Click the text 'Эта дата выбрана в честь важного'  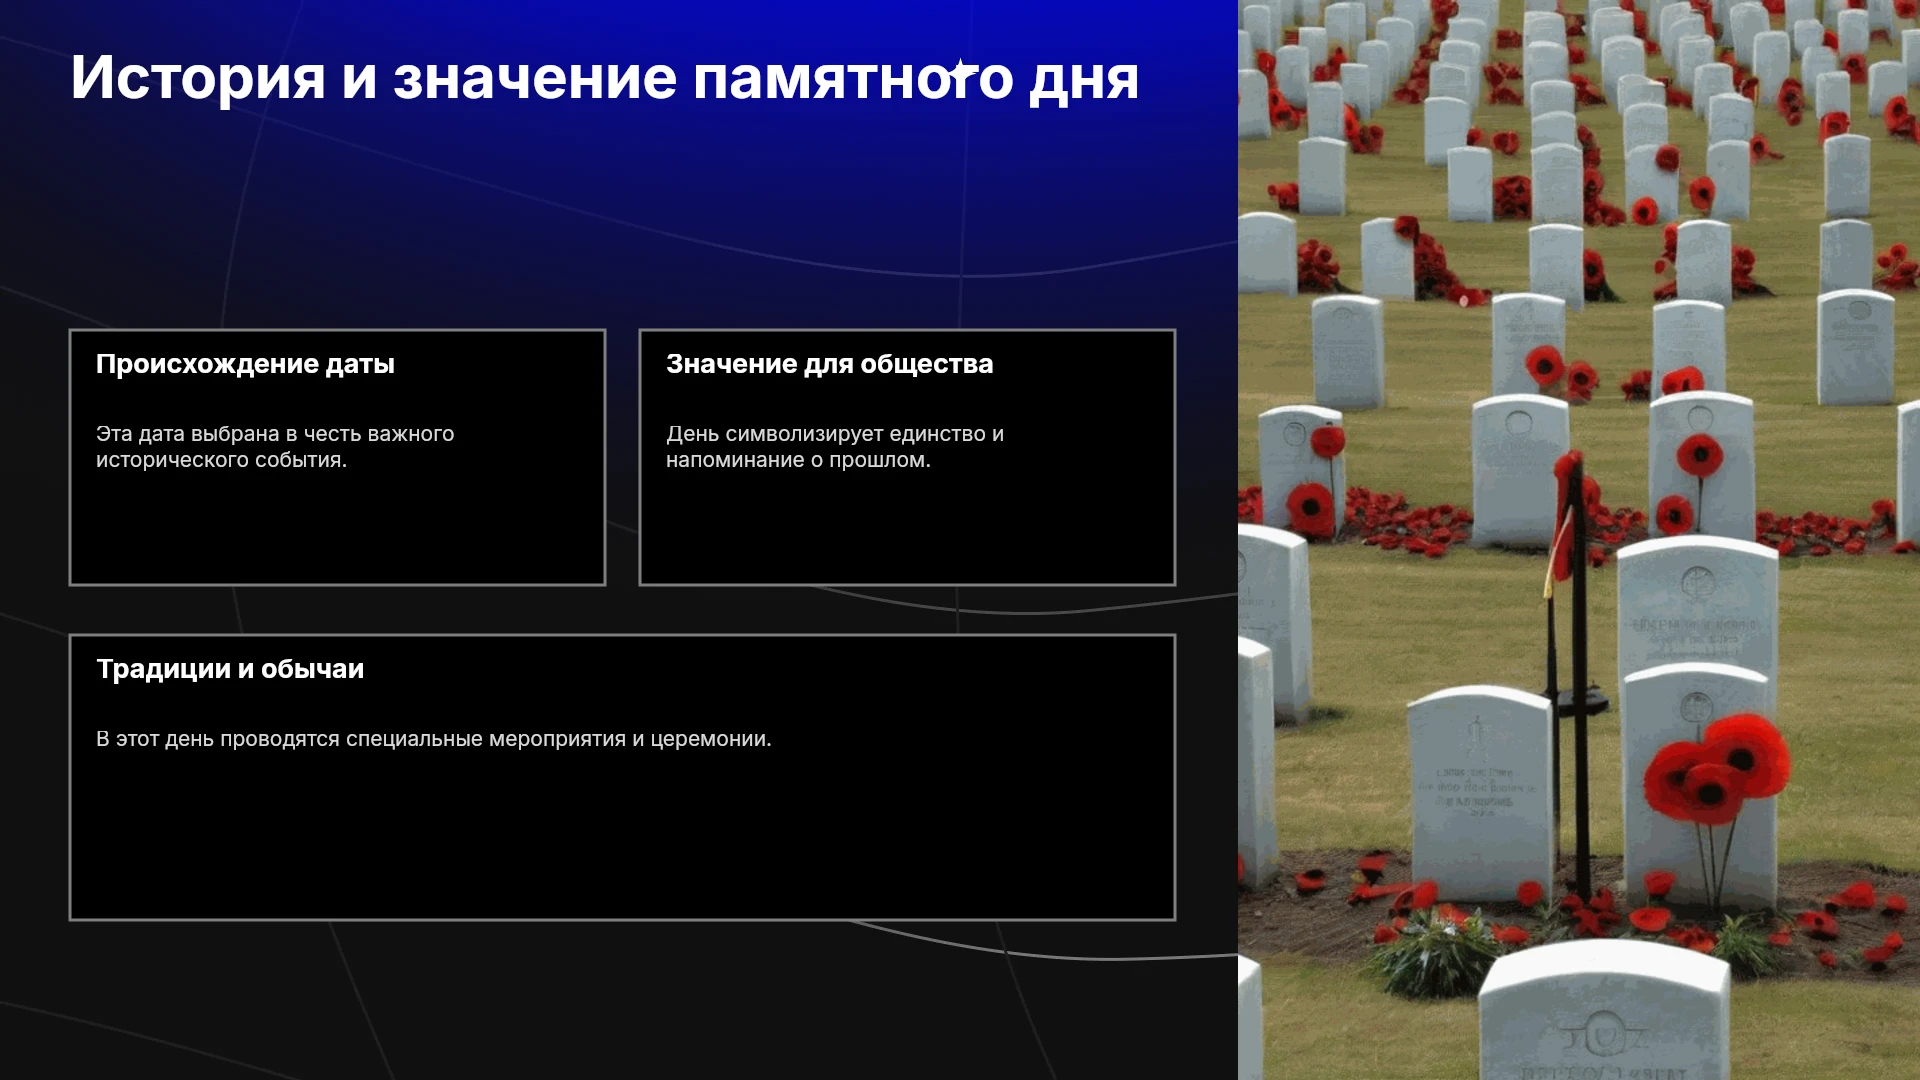(275, 434)
